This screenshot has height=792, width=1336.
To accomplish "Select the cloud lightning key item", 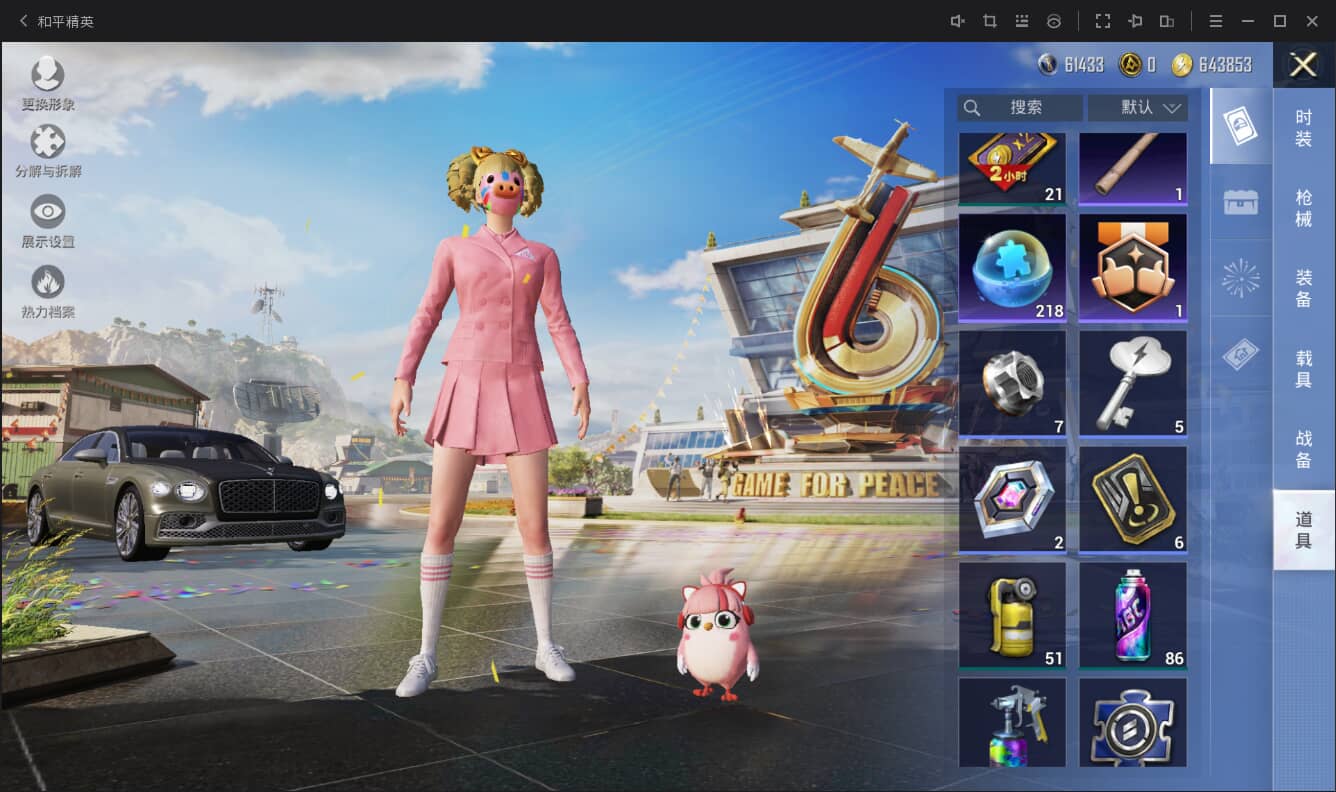I will [1133, 384].
